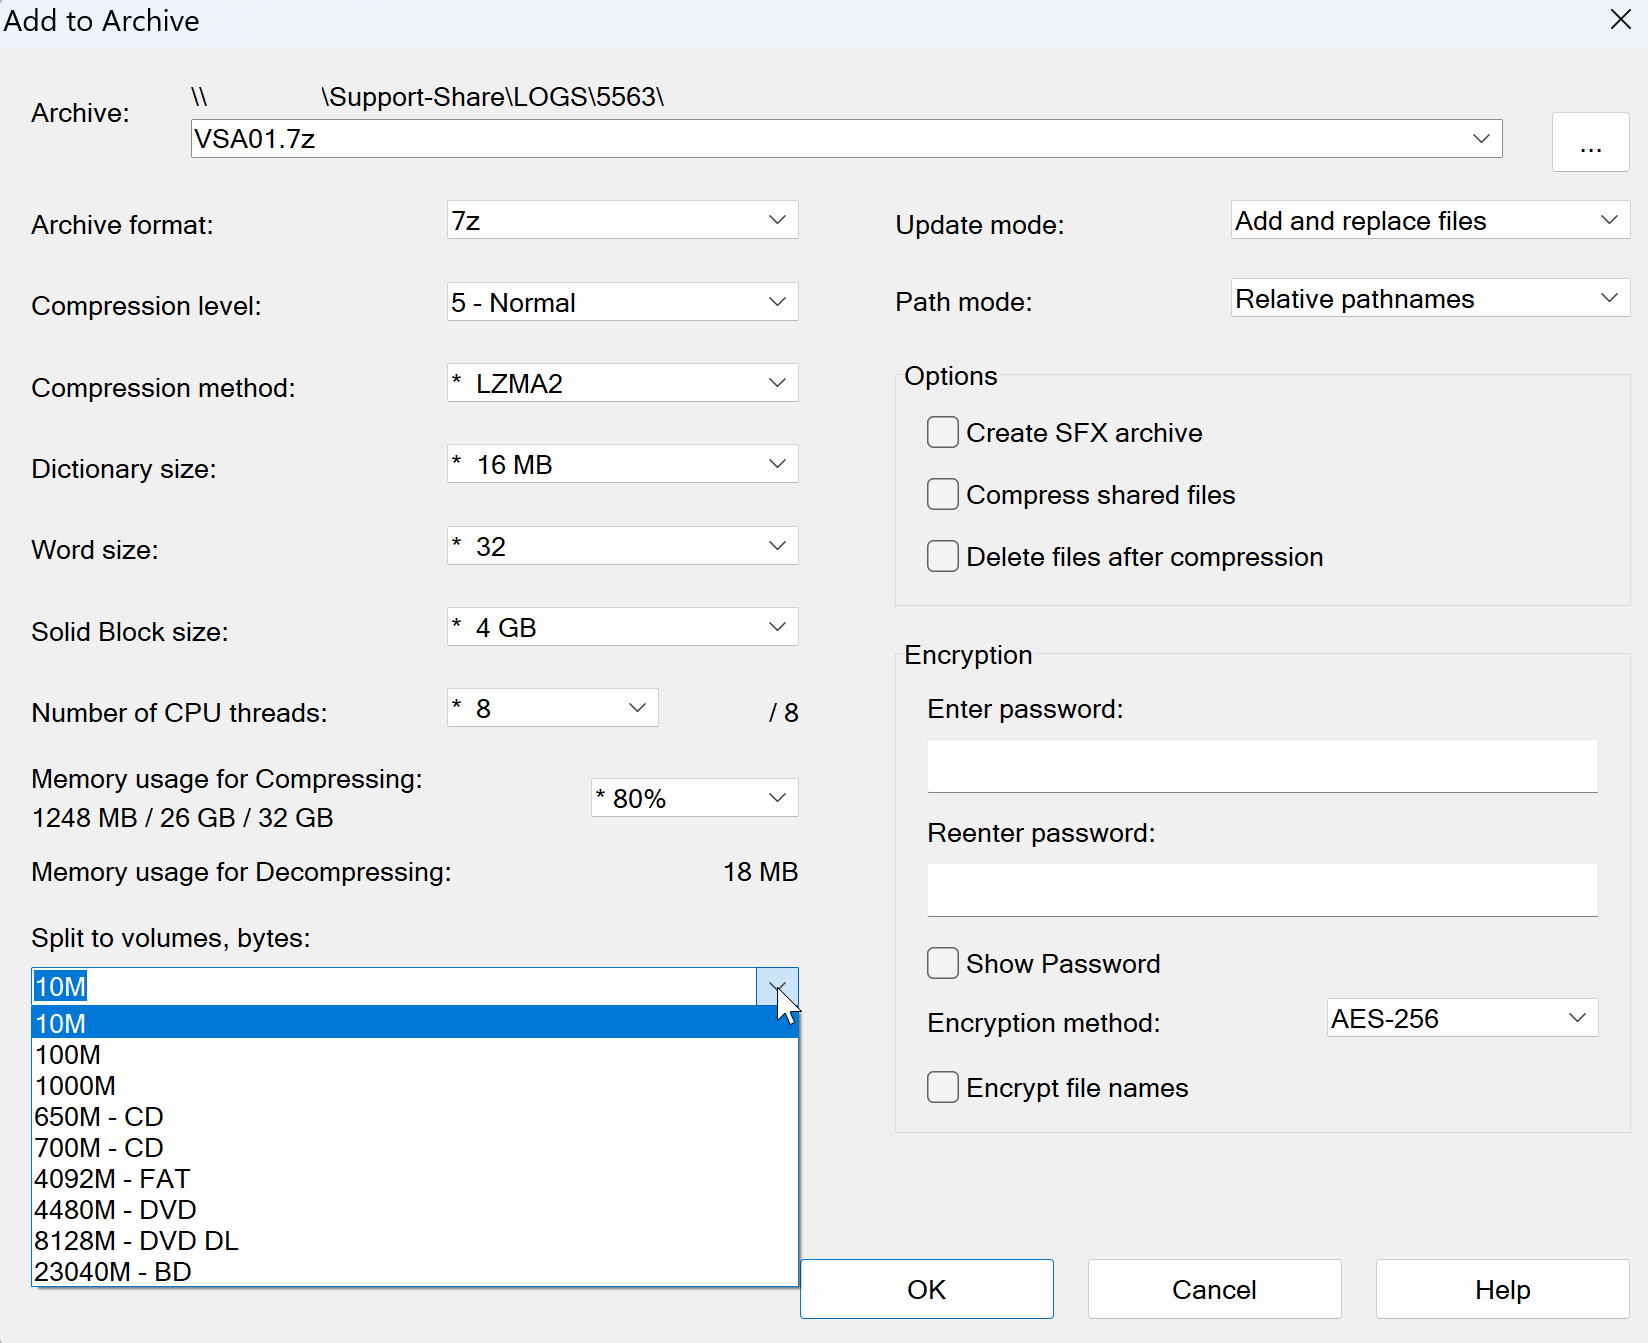Image resolution: width=1648 pixels, height=1343 pixels.
Task: Focus the Reenter password field
Action: pyautogui.click(x=1262, y=890)
